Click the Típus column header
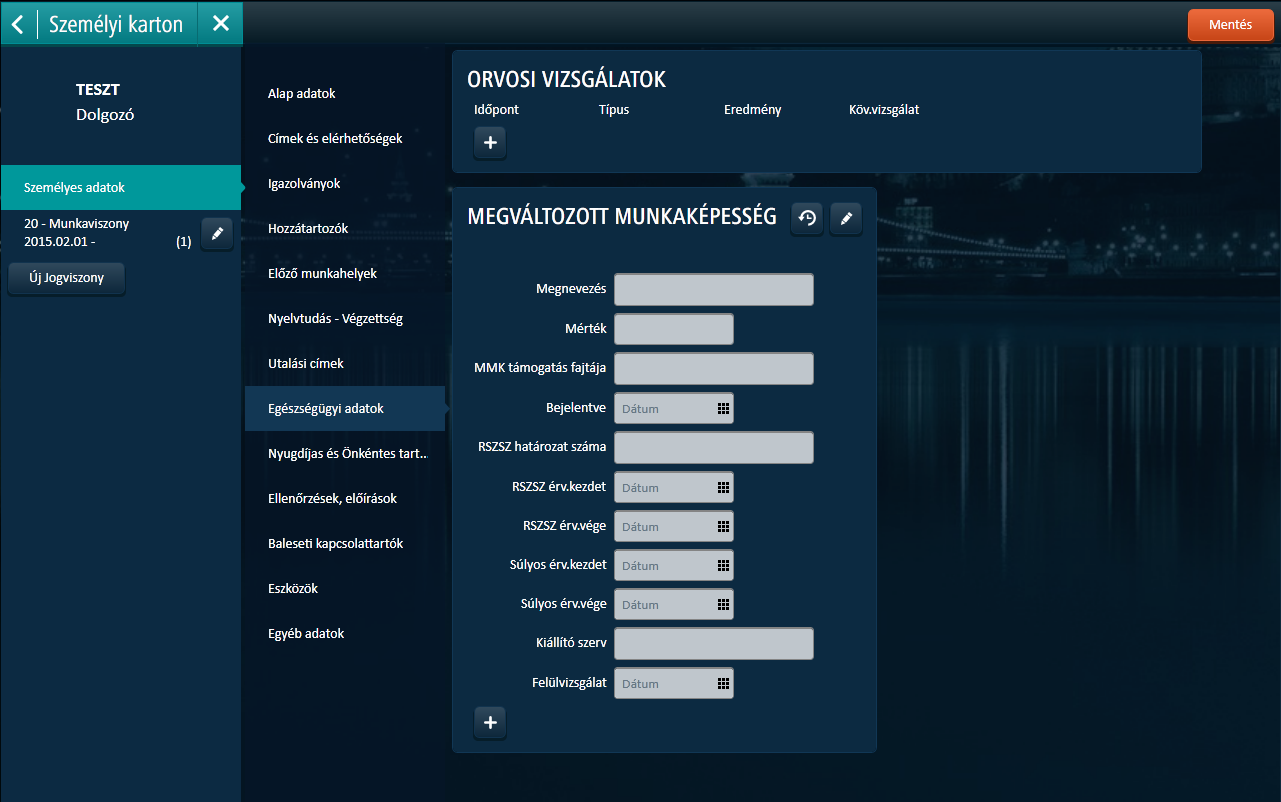The width and height of the screenshot is (1281, 802). coord(614,110)
